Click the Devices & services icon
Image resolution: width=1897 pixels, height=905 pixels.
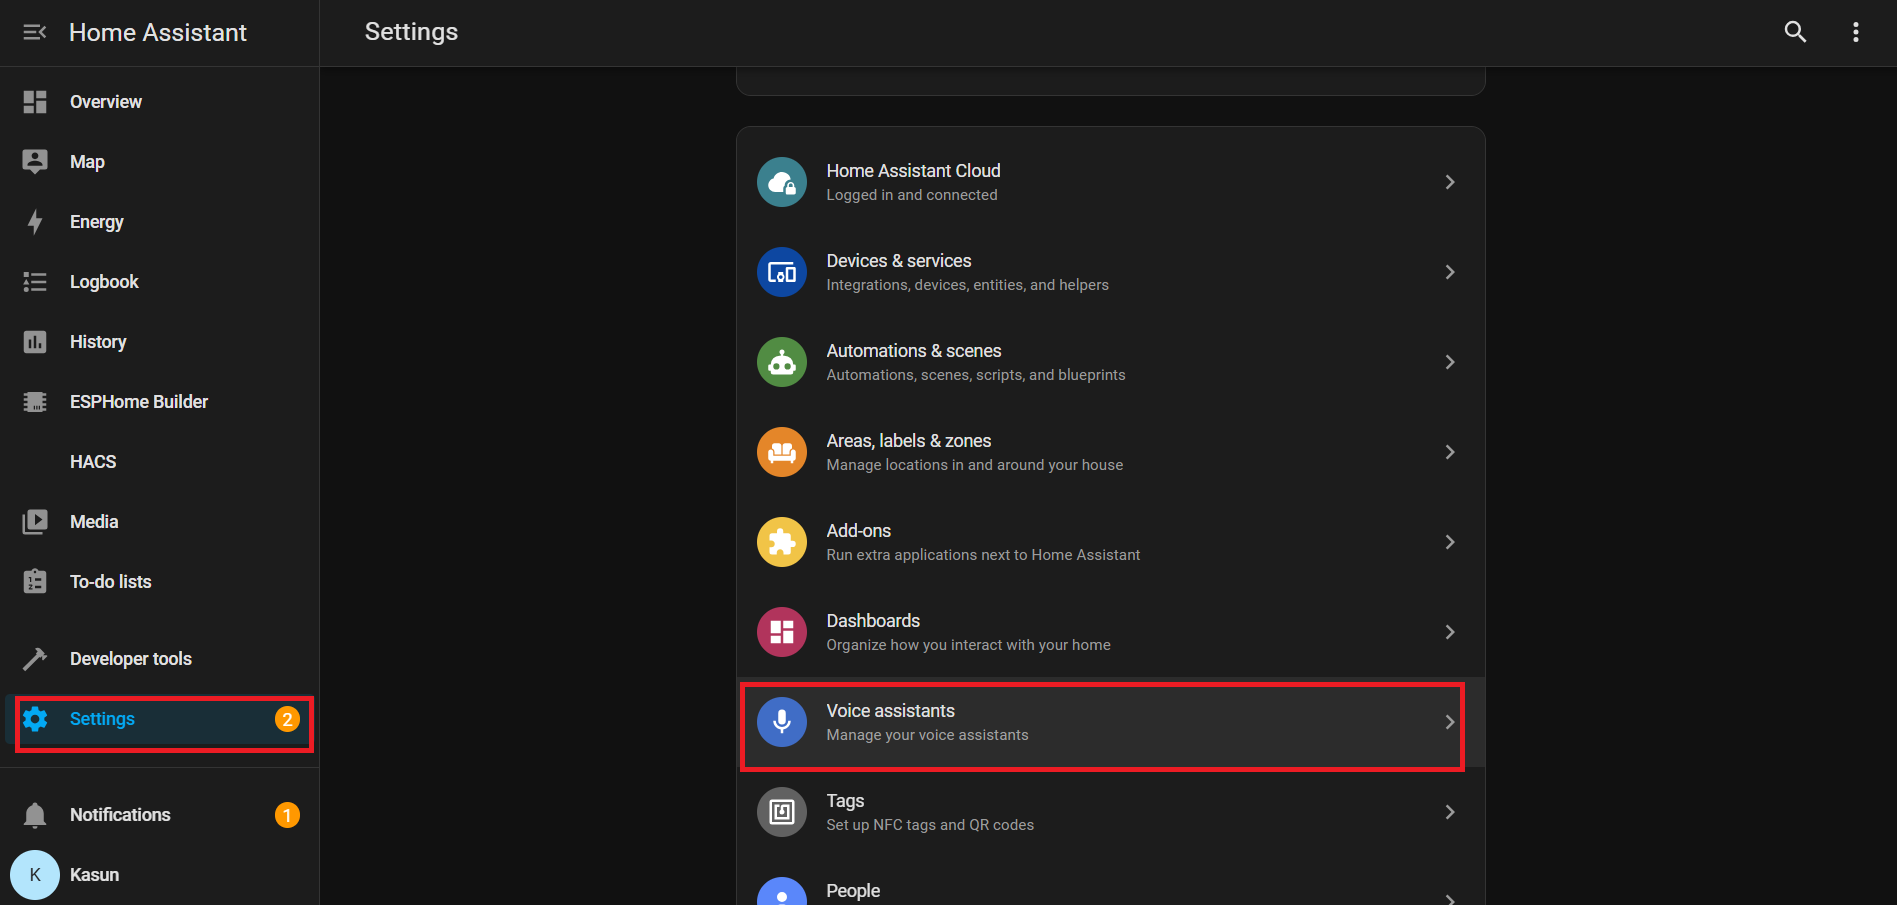782,272
